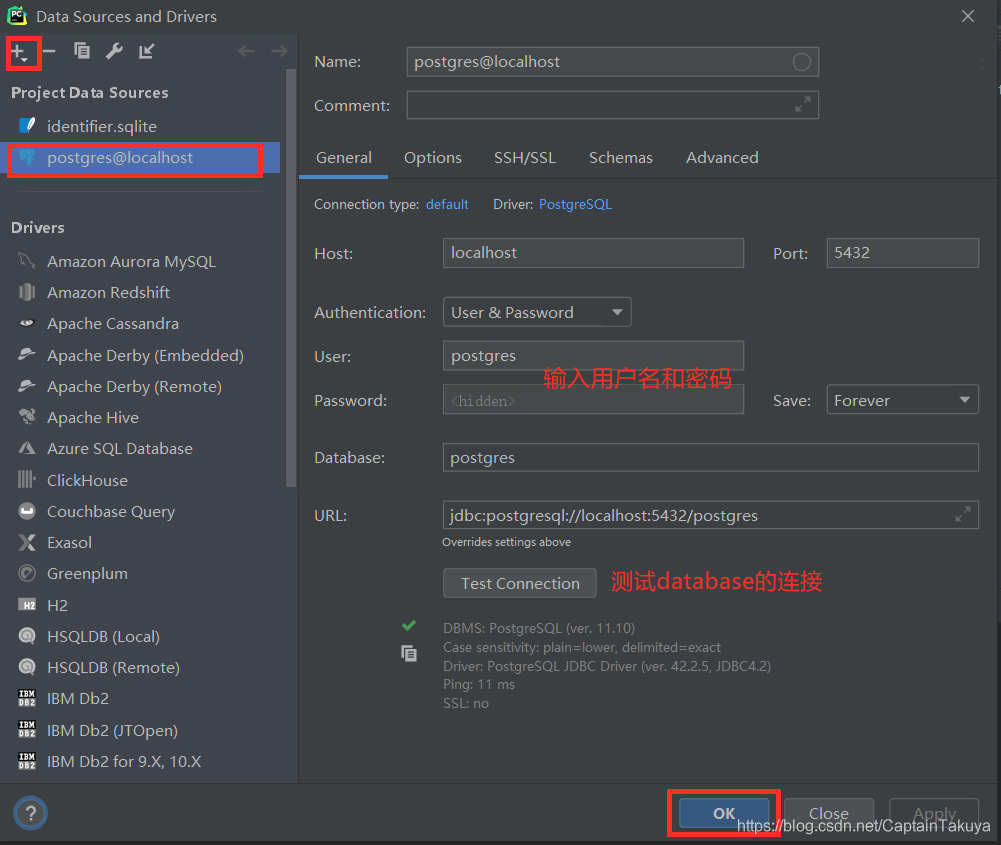The width and height of the screenshot is (1001, 845).
Task: Click the Comment input field
Action: coord(612,105)
